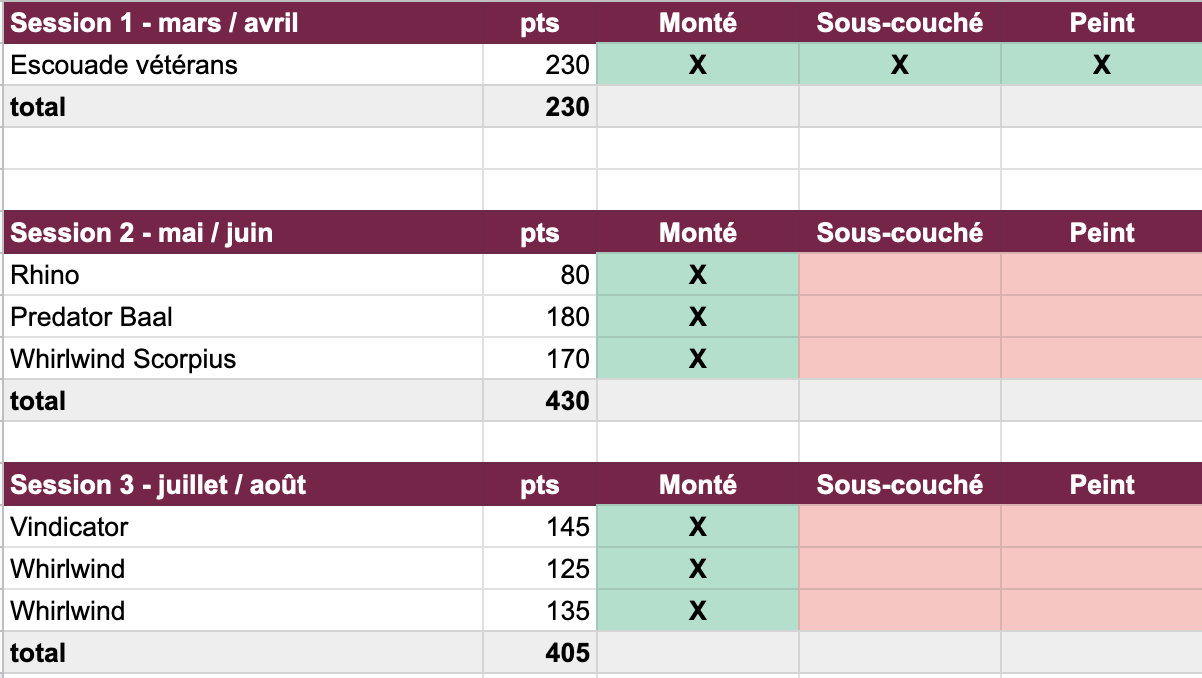The width and height of the screenshot is (1202, 678).
Task: Mark the empty Sous-couché cell for Predator Baal
Action: (x=899, y=317)
